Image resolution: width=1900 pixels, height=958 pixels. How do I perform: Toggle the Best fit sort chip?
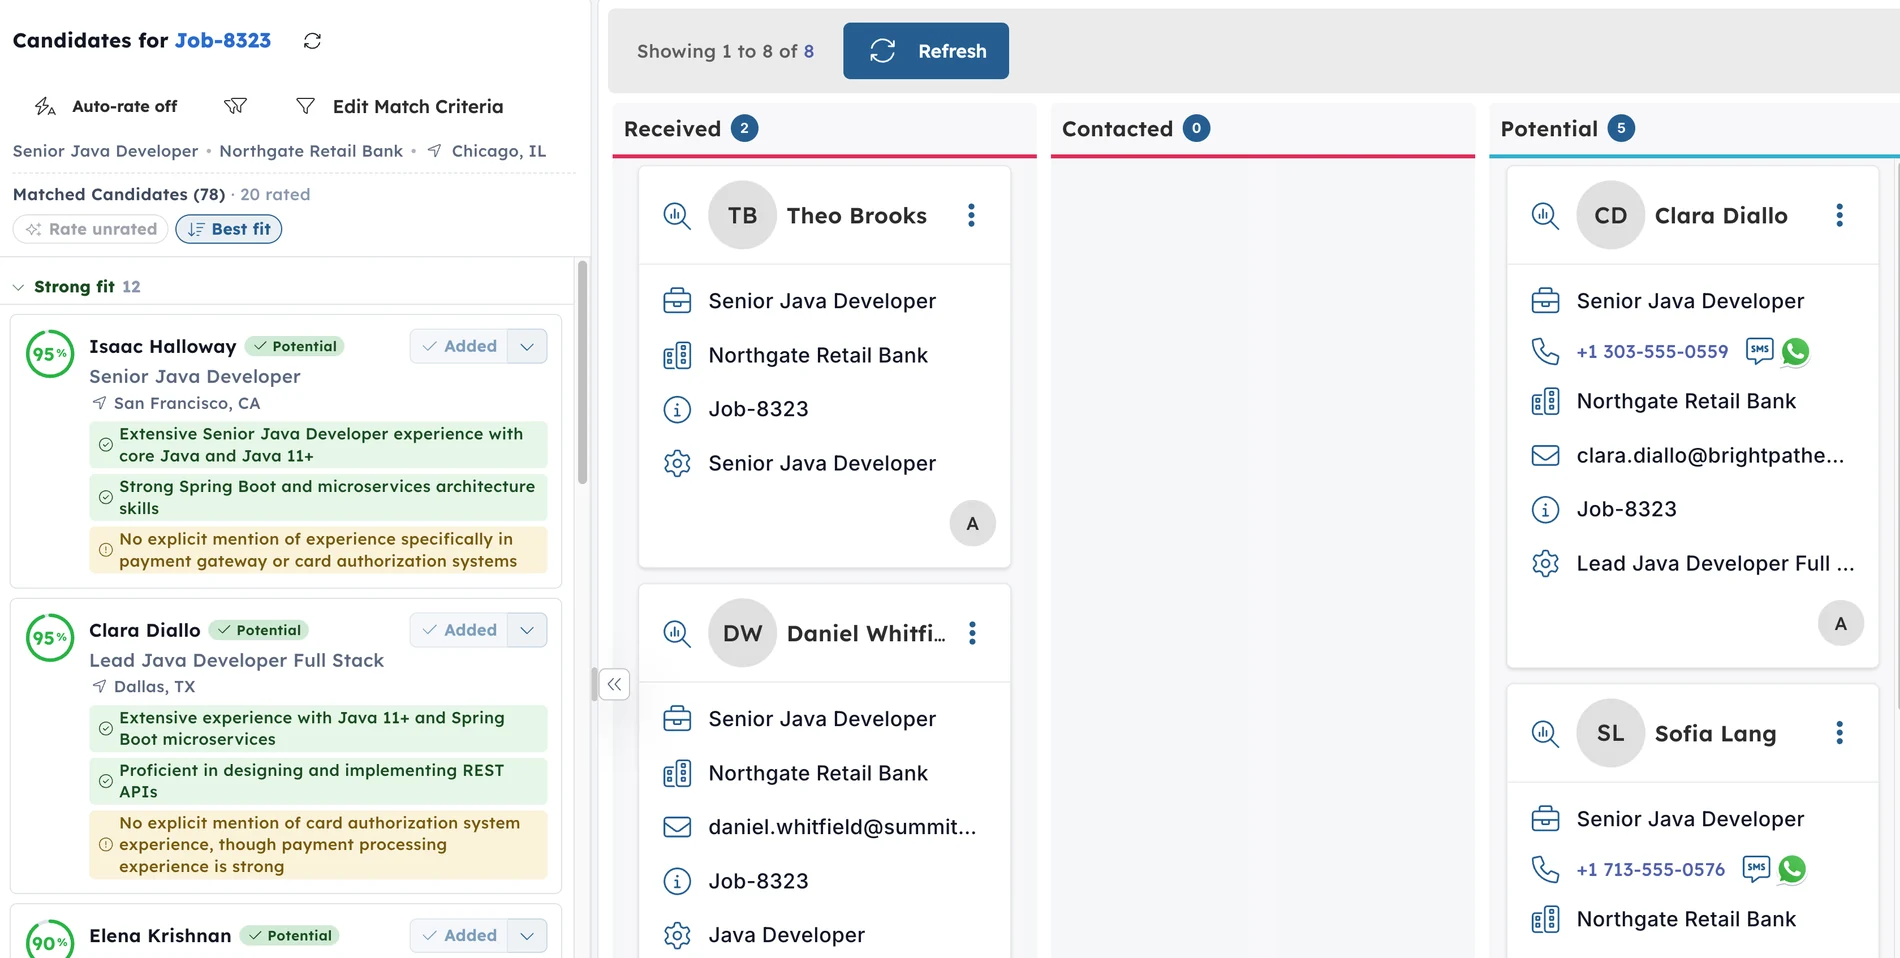[229, 229]
